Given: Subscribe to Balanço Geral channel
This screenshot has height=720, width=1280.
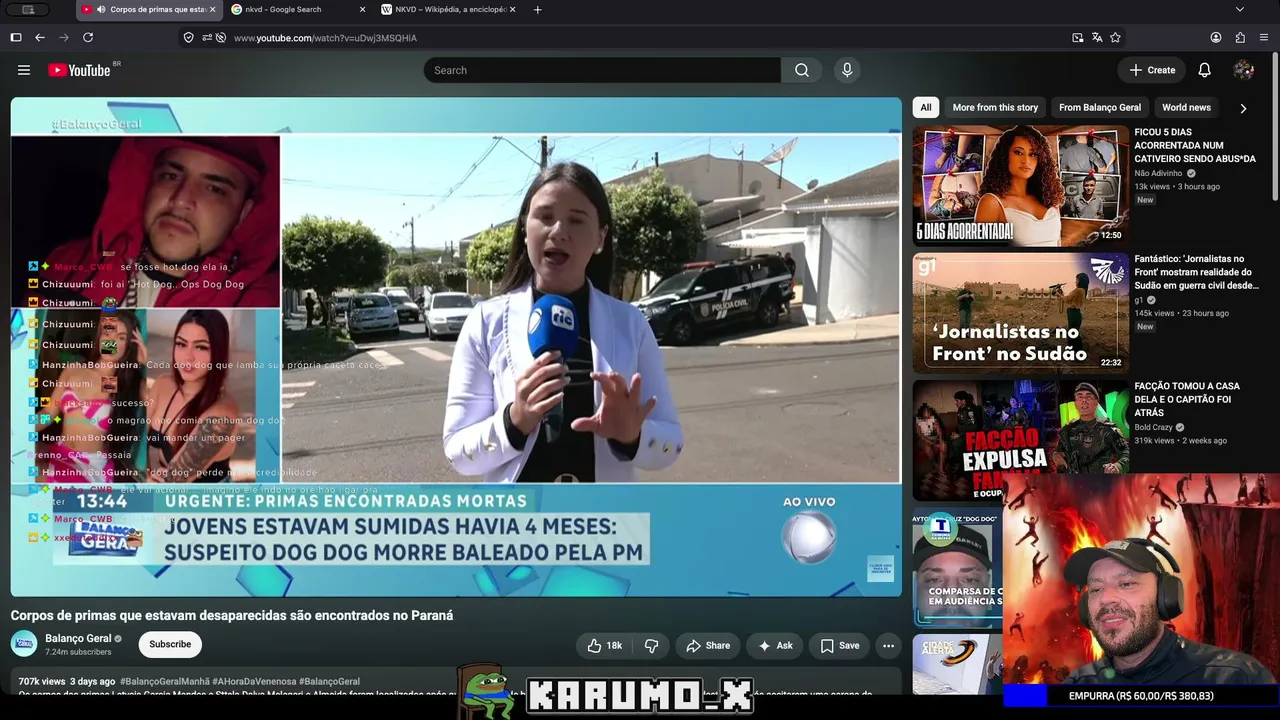Looking at the screenshot, I should [170, 645].
